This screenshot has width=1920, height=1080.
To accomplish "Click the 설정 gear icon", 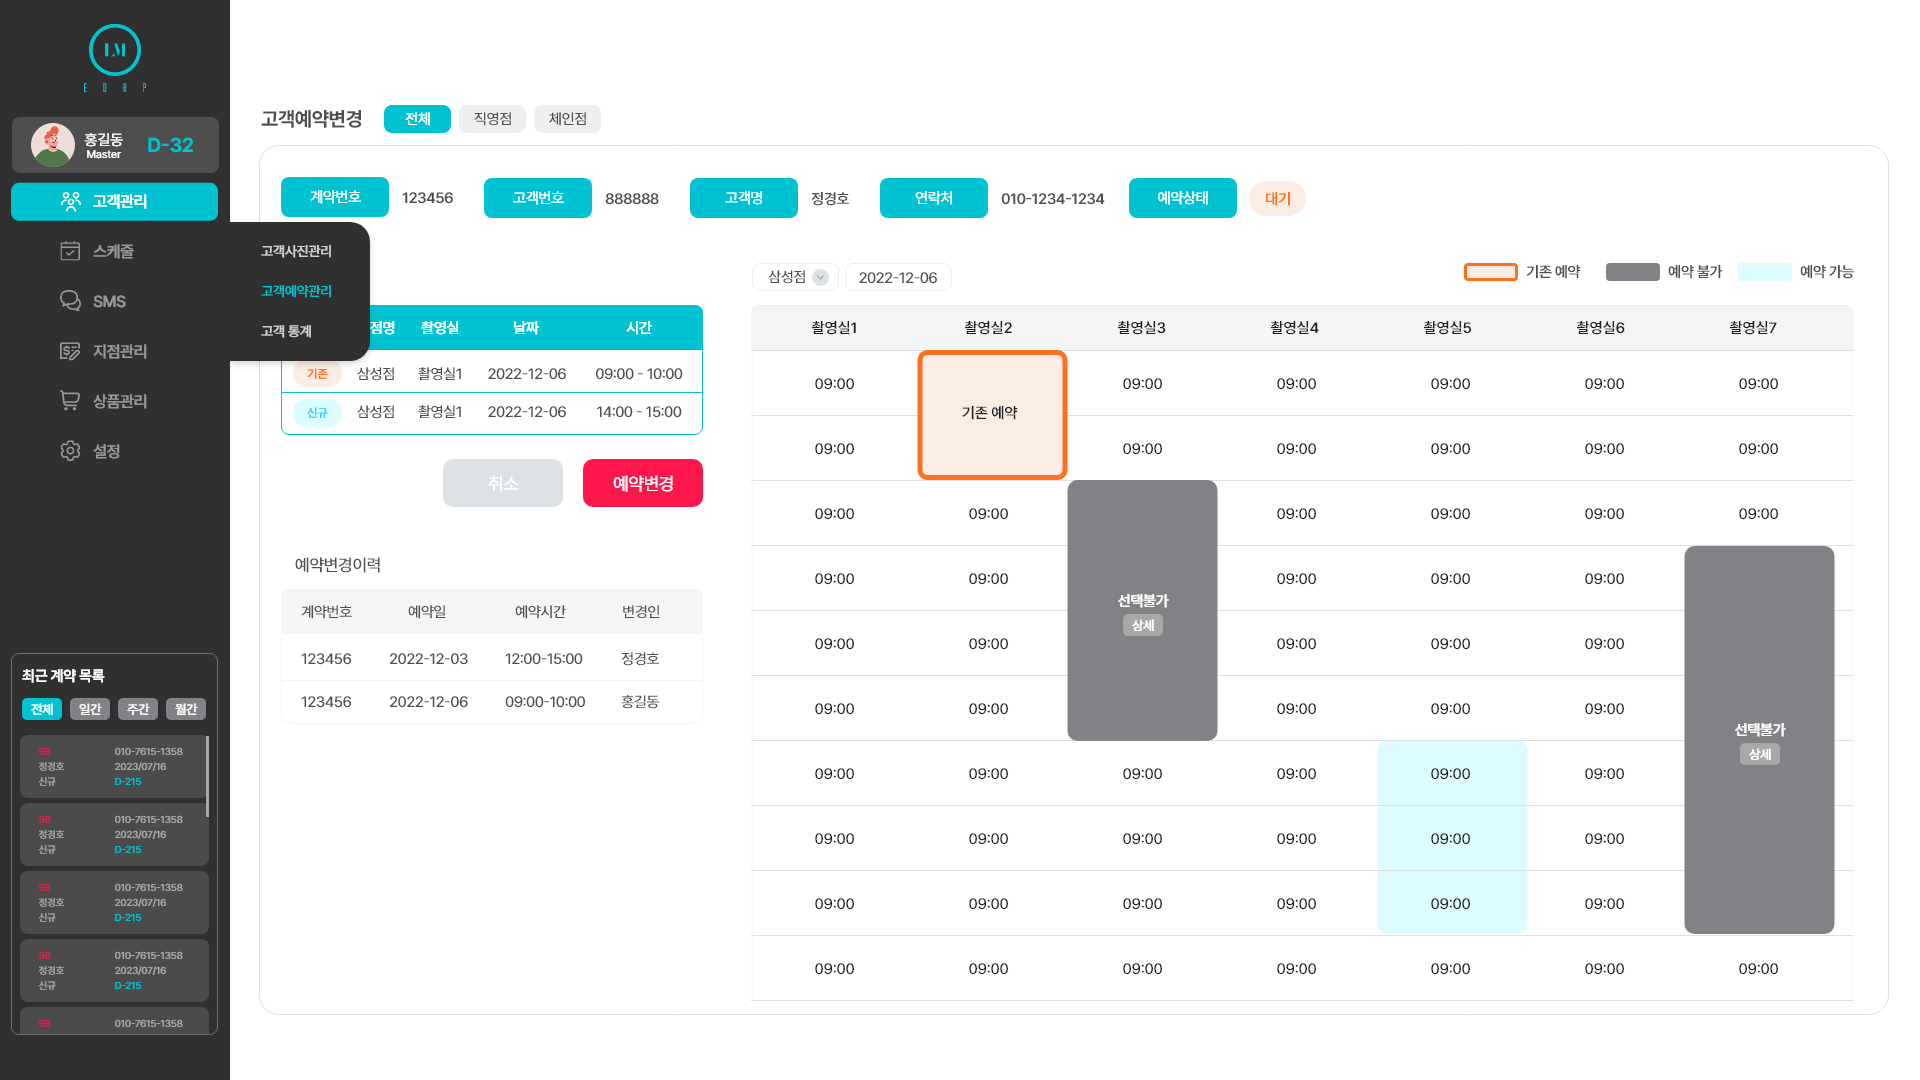I will click(x=70, y=451).
